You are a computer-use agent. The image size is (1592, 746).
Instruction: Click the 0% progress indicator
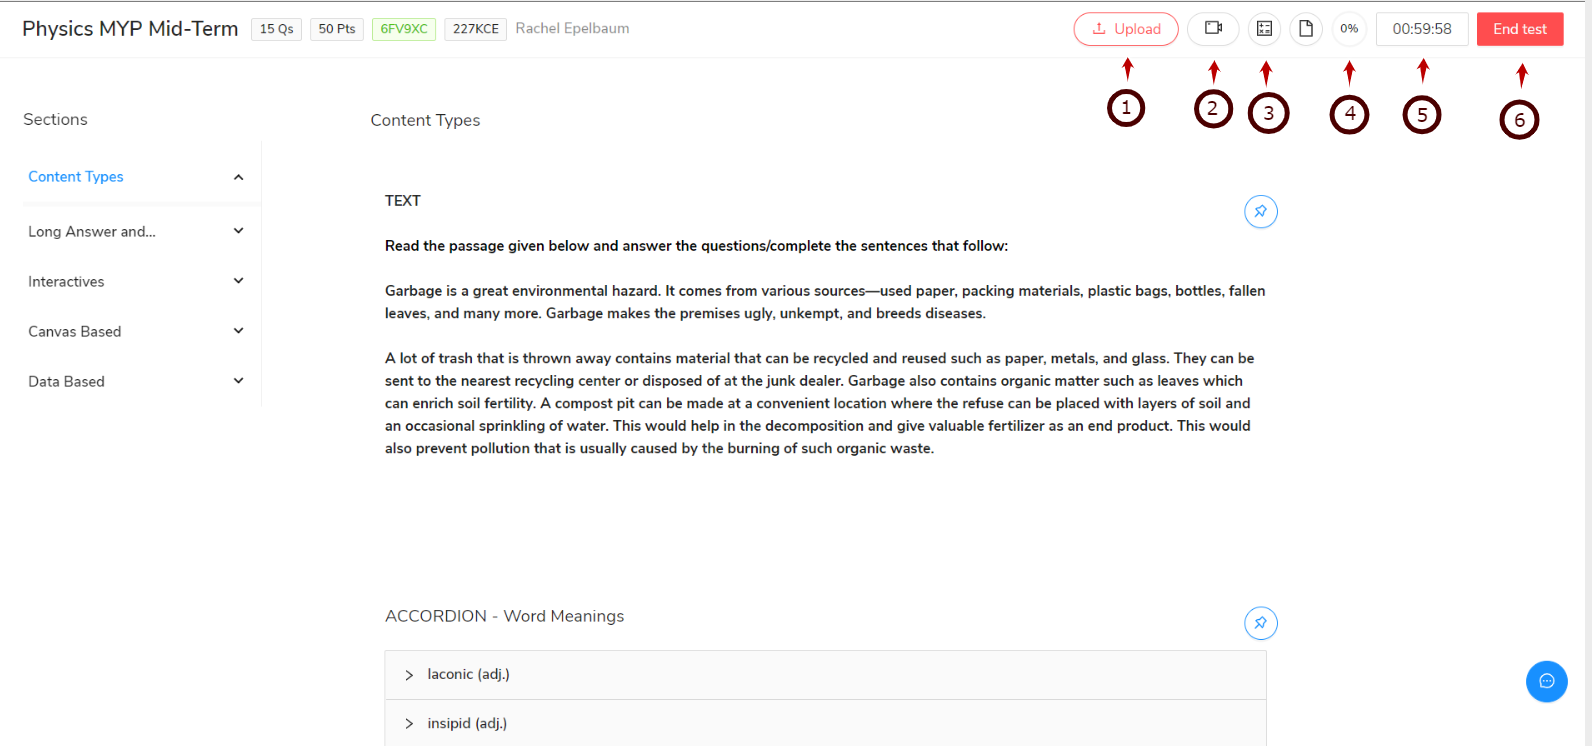pyautogui.click(x=1349, y=29)
